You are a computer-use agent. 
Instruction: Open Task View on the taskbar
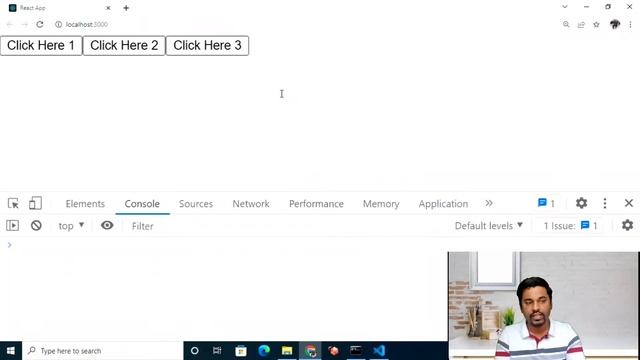pyautogui.click(x=217, y=351)
